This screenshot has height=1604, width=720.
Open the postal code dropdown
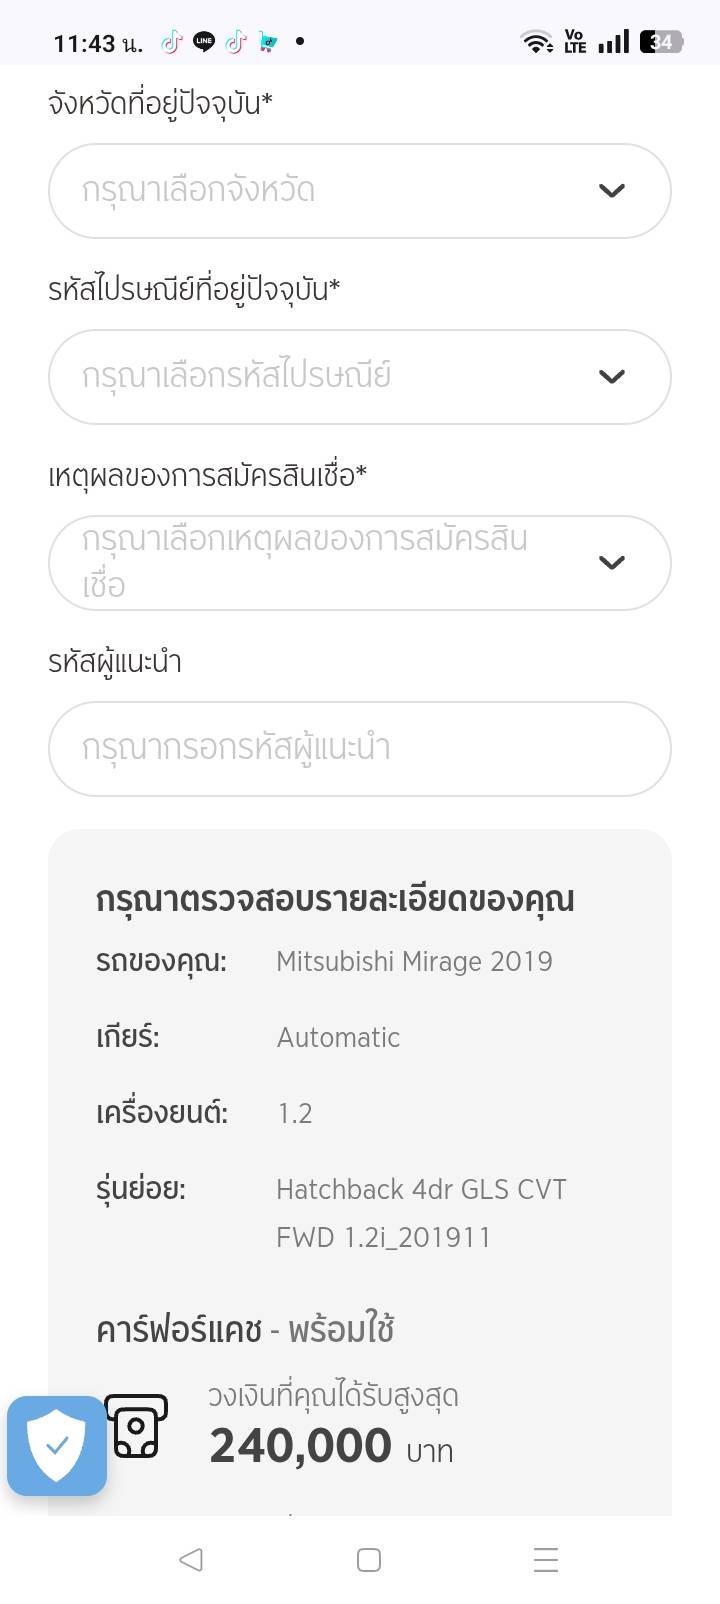pos(359,377)
